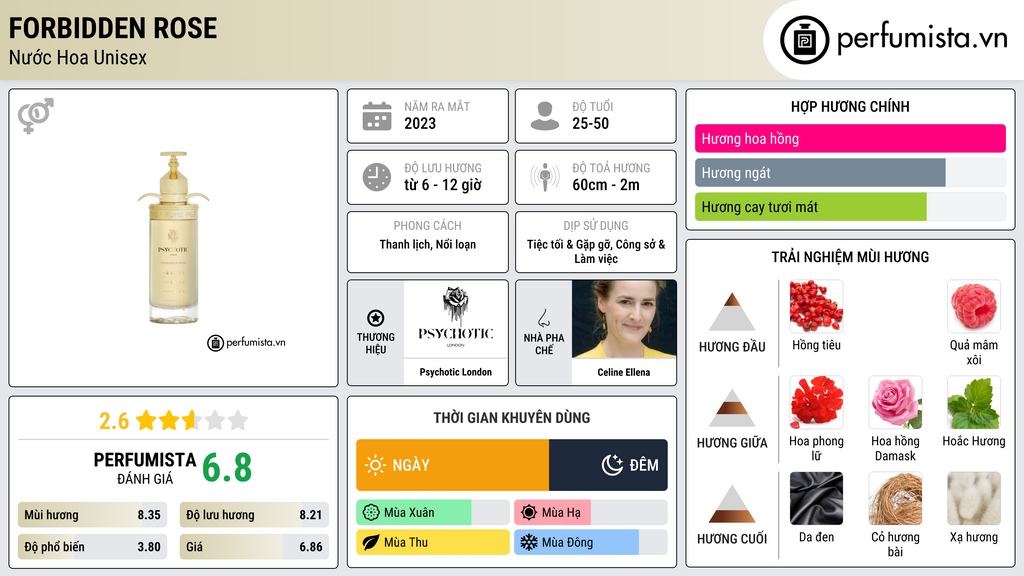Click the Celine Ellena name link
The height and width of the screenshot is (576, 1024).
coord(624,372)
